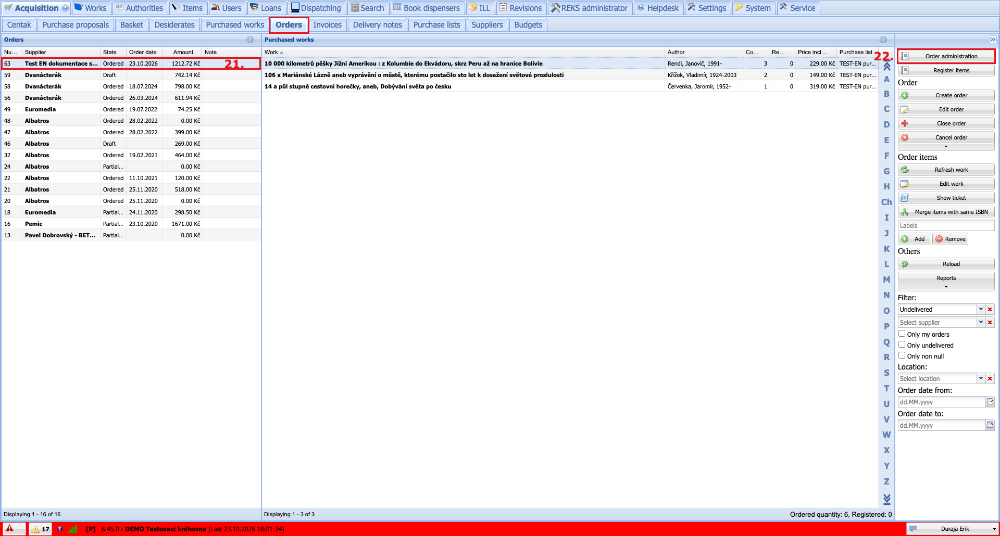Enable Only undelivered checkbox
1000x536 pixels.
(x=902, y=345)
